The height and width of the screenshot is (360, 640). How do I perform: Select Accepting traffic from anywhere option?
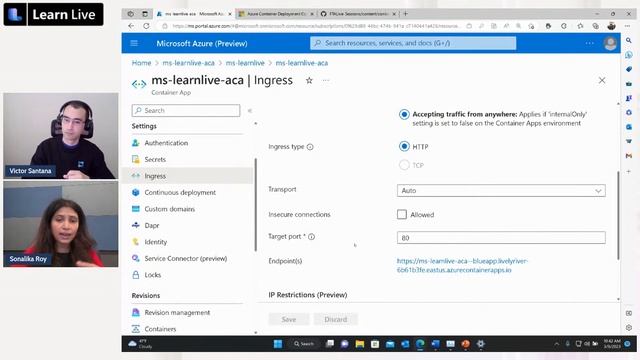pyautogui.click(x=404, y=114)
